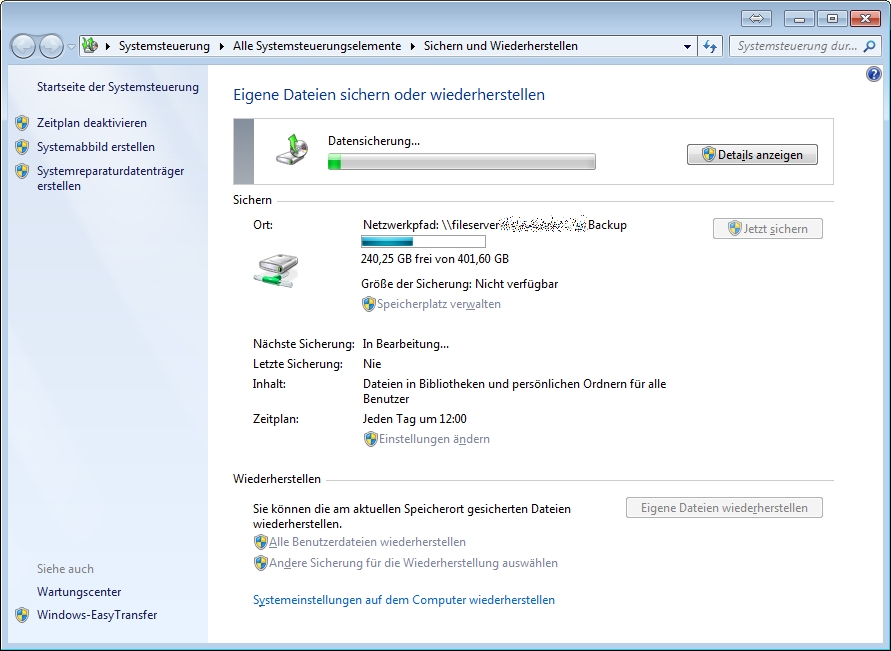Click the Control Panel icon in address bar
This screenshot has height=651, width=891.
[x=90, y=46]
